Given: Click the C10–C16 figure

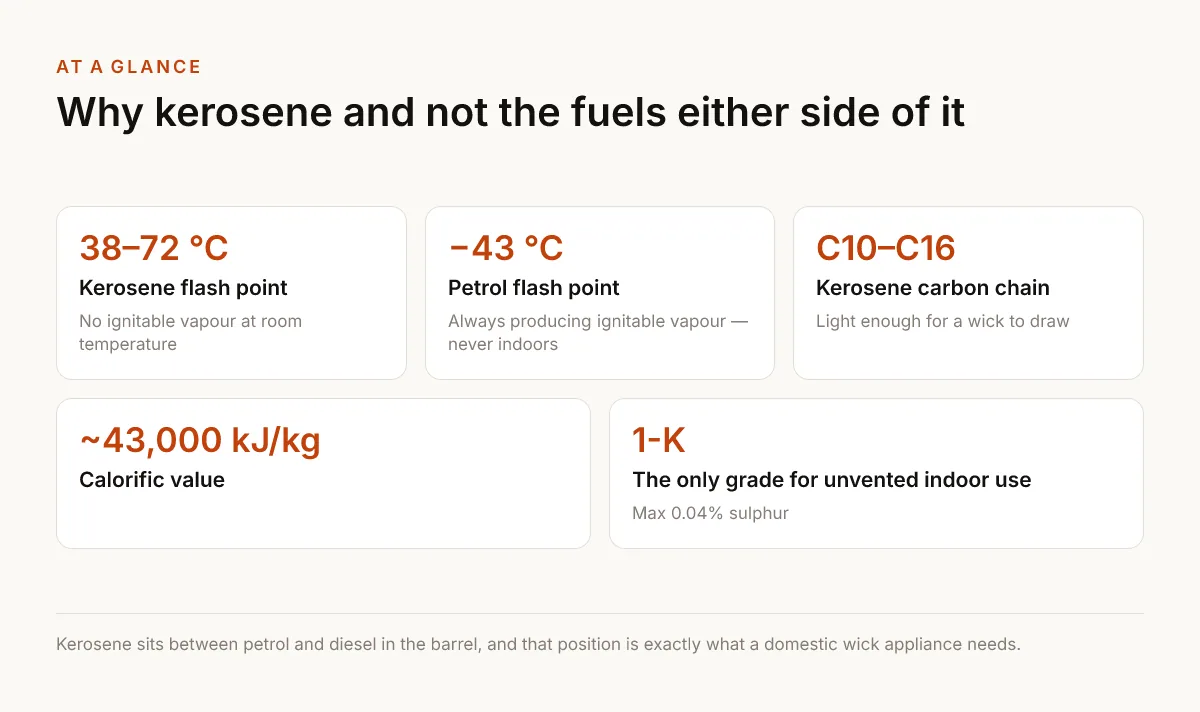Looking at the screenshot, I should (886, 248).
